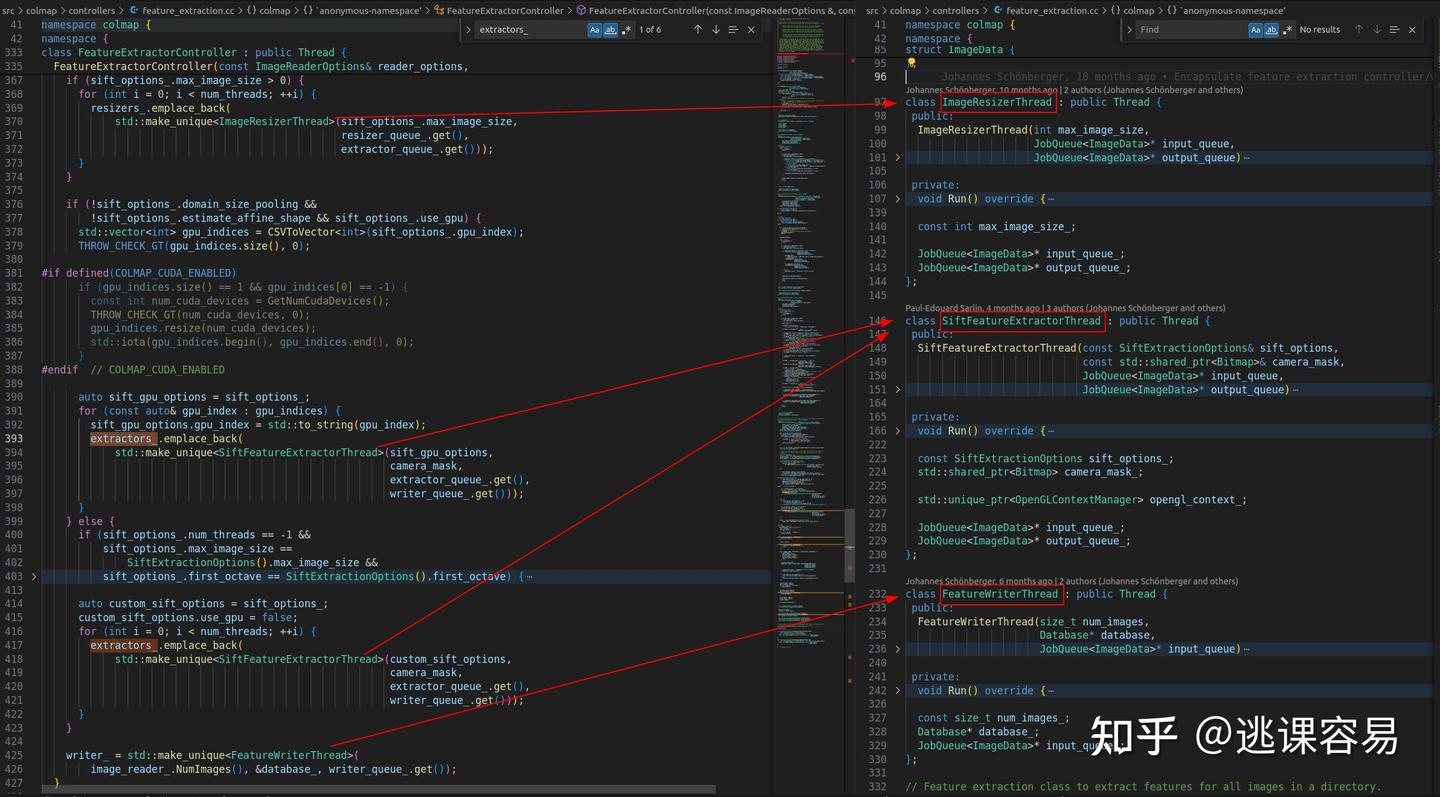1440x797 pixels.
Task: Open 'controllers' breadcrumb in the ImageResizerThread editor
Action: 955,10
